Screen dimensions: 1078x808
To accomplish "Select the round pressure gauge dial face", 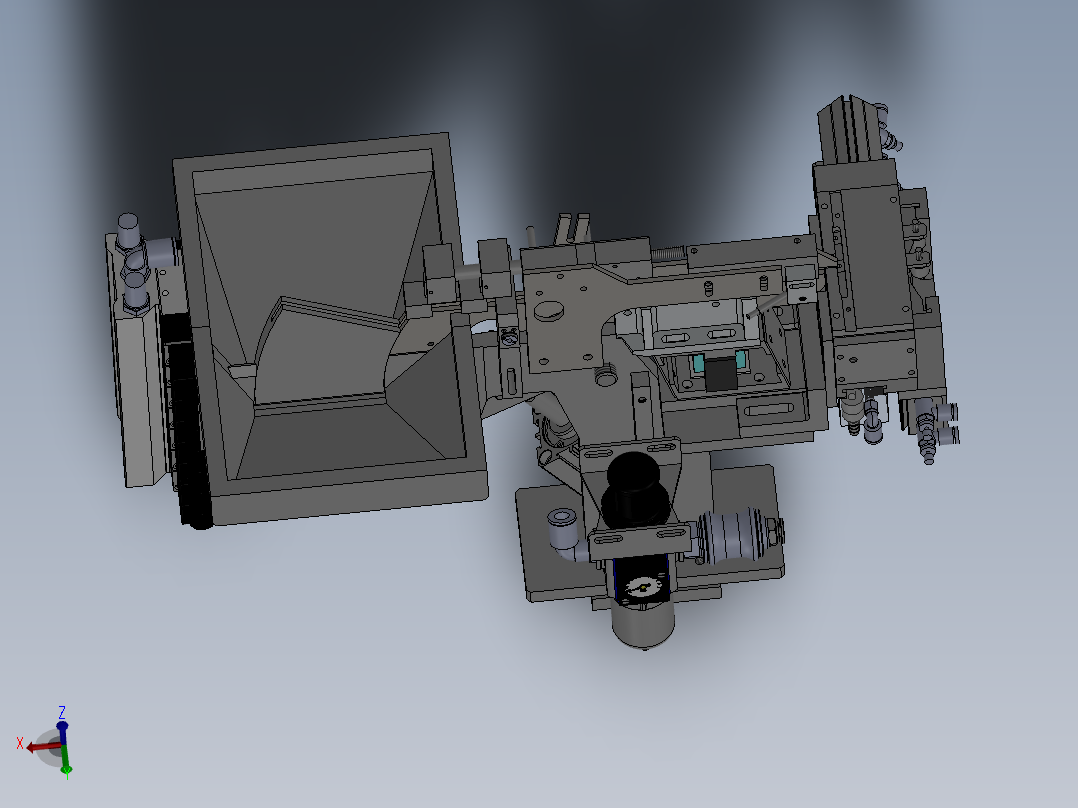I will point(643,587).
